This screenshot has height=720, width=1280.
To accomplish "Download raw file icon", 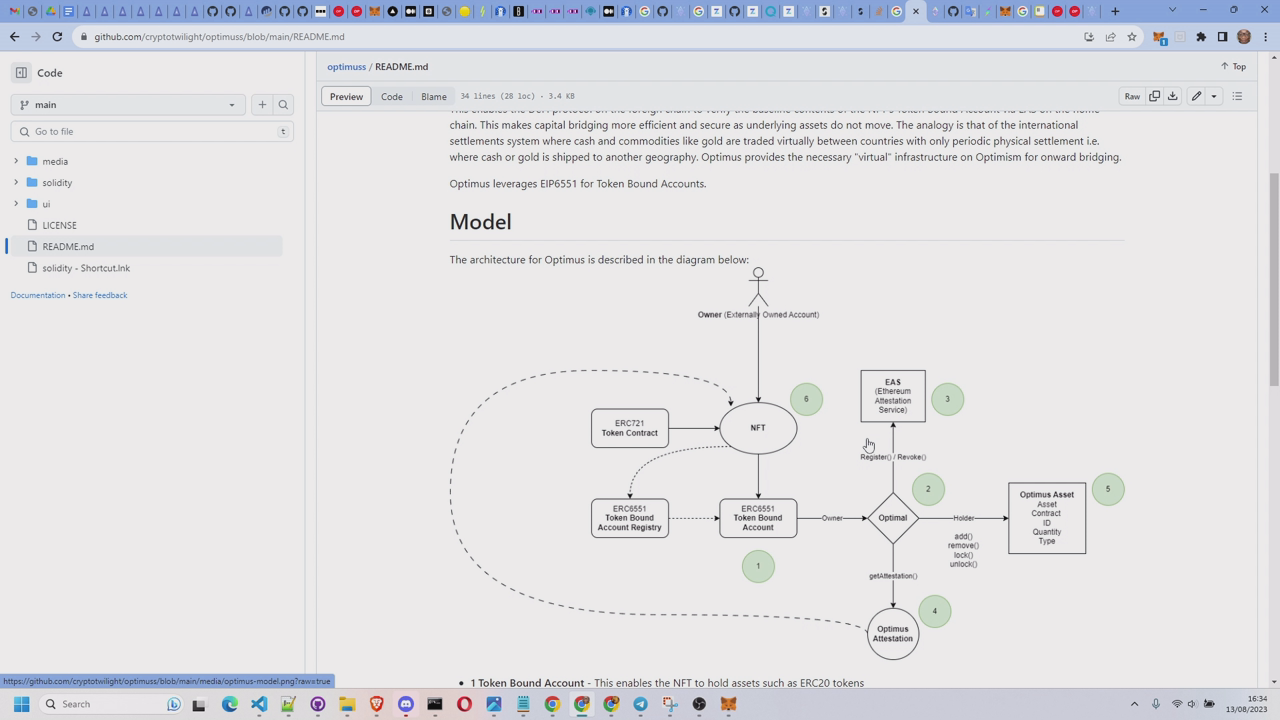I will (x=1172, y=96).
